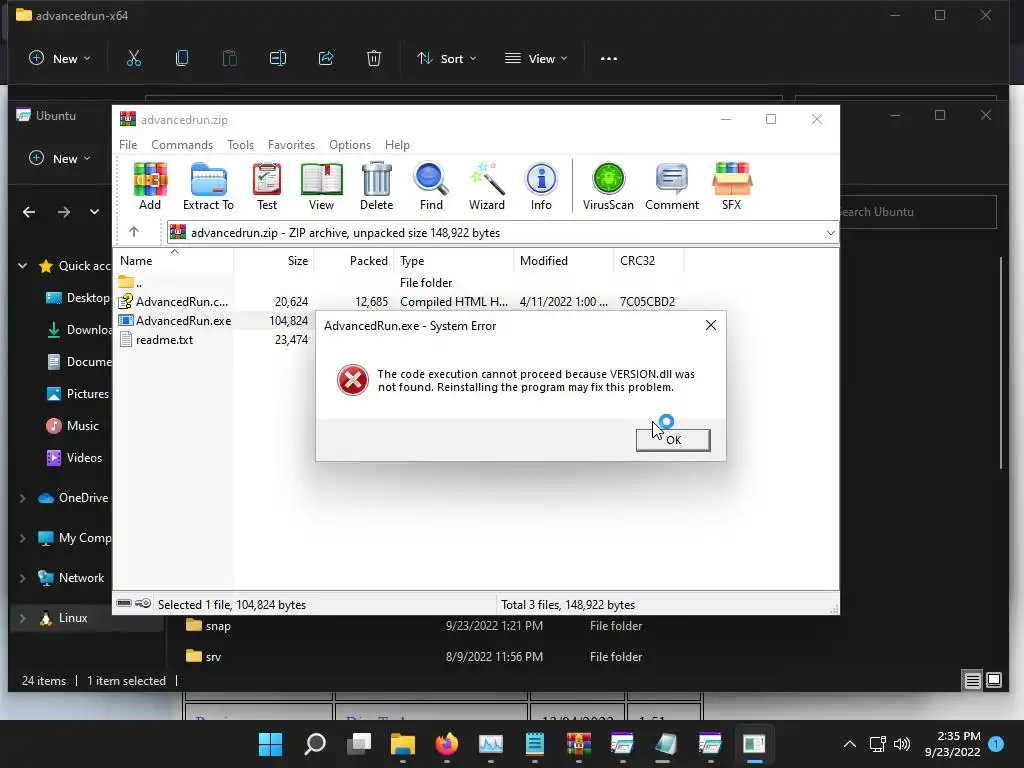Click the Find magnifier icon in WinRAR

tap(431, 186)
